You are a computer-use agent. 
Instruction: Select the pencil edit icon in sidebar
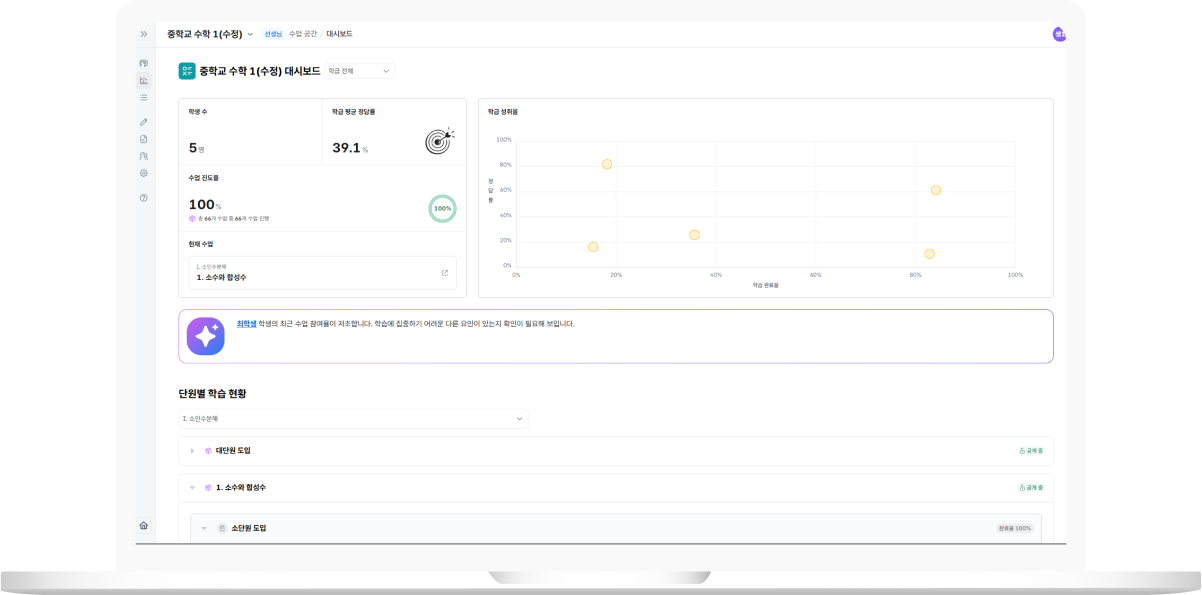pos(144,122)
